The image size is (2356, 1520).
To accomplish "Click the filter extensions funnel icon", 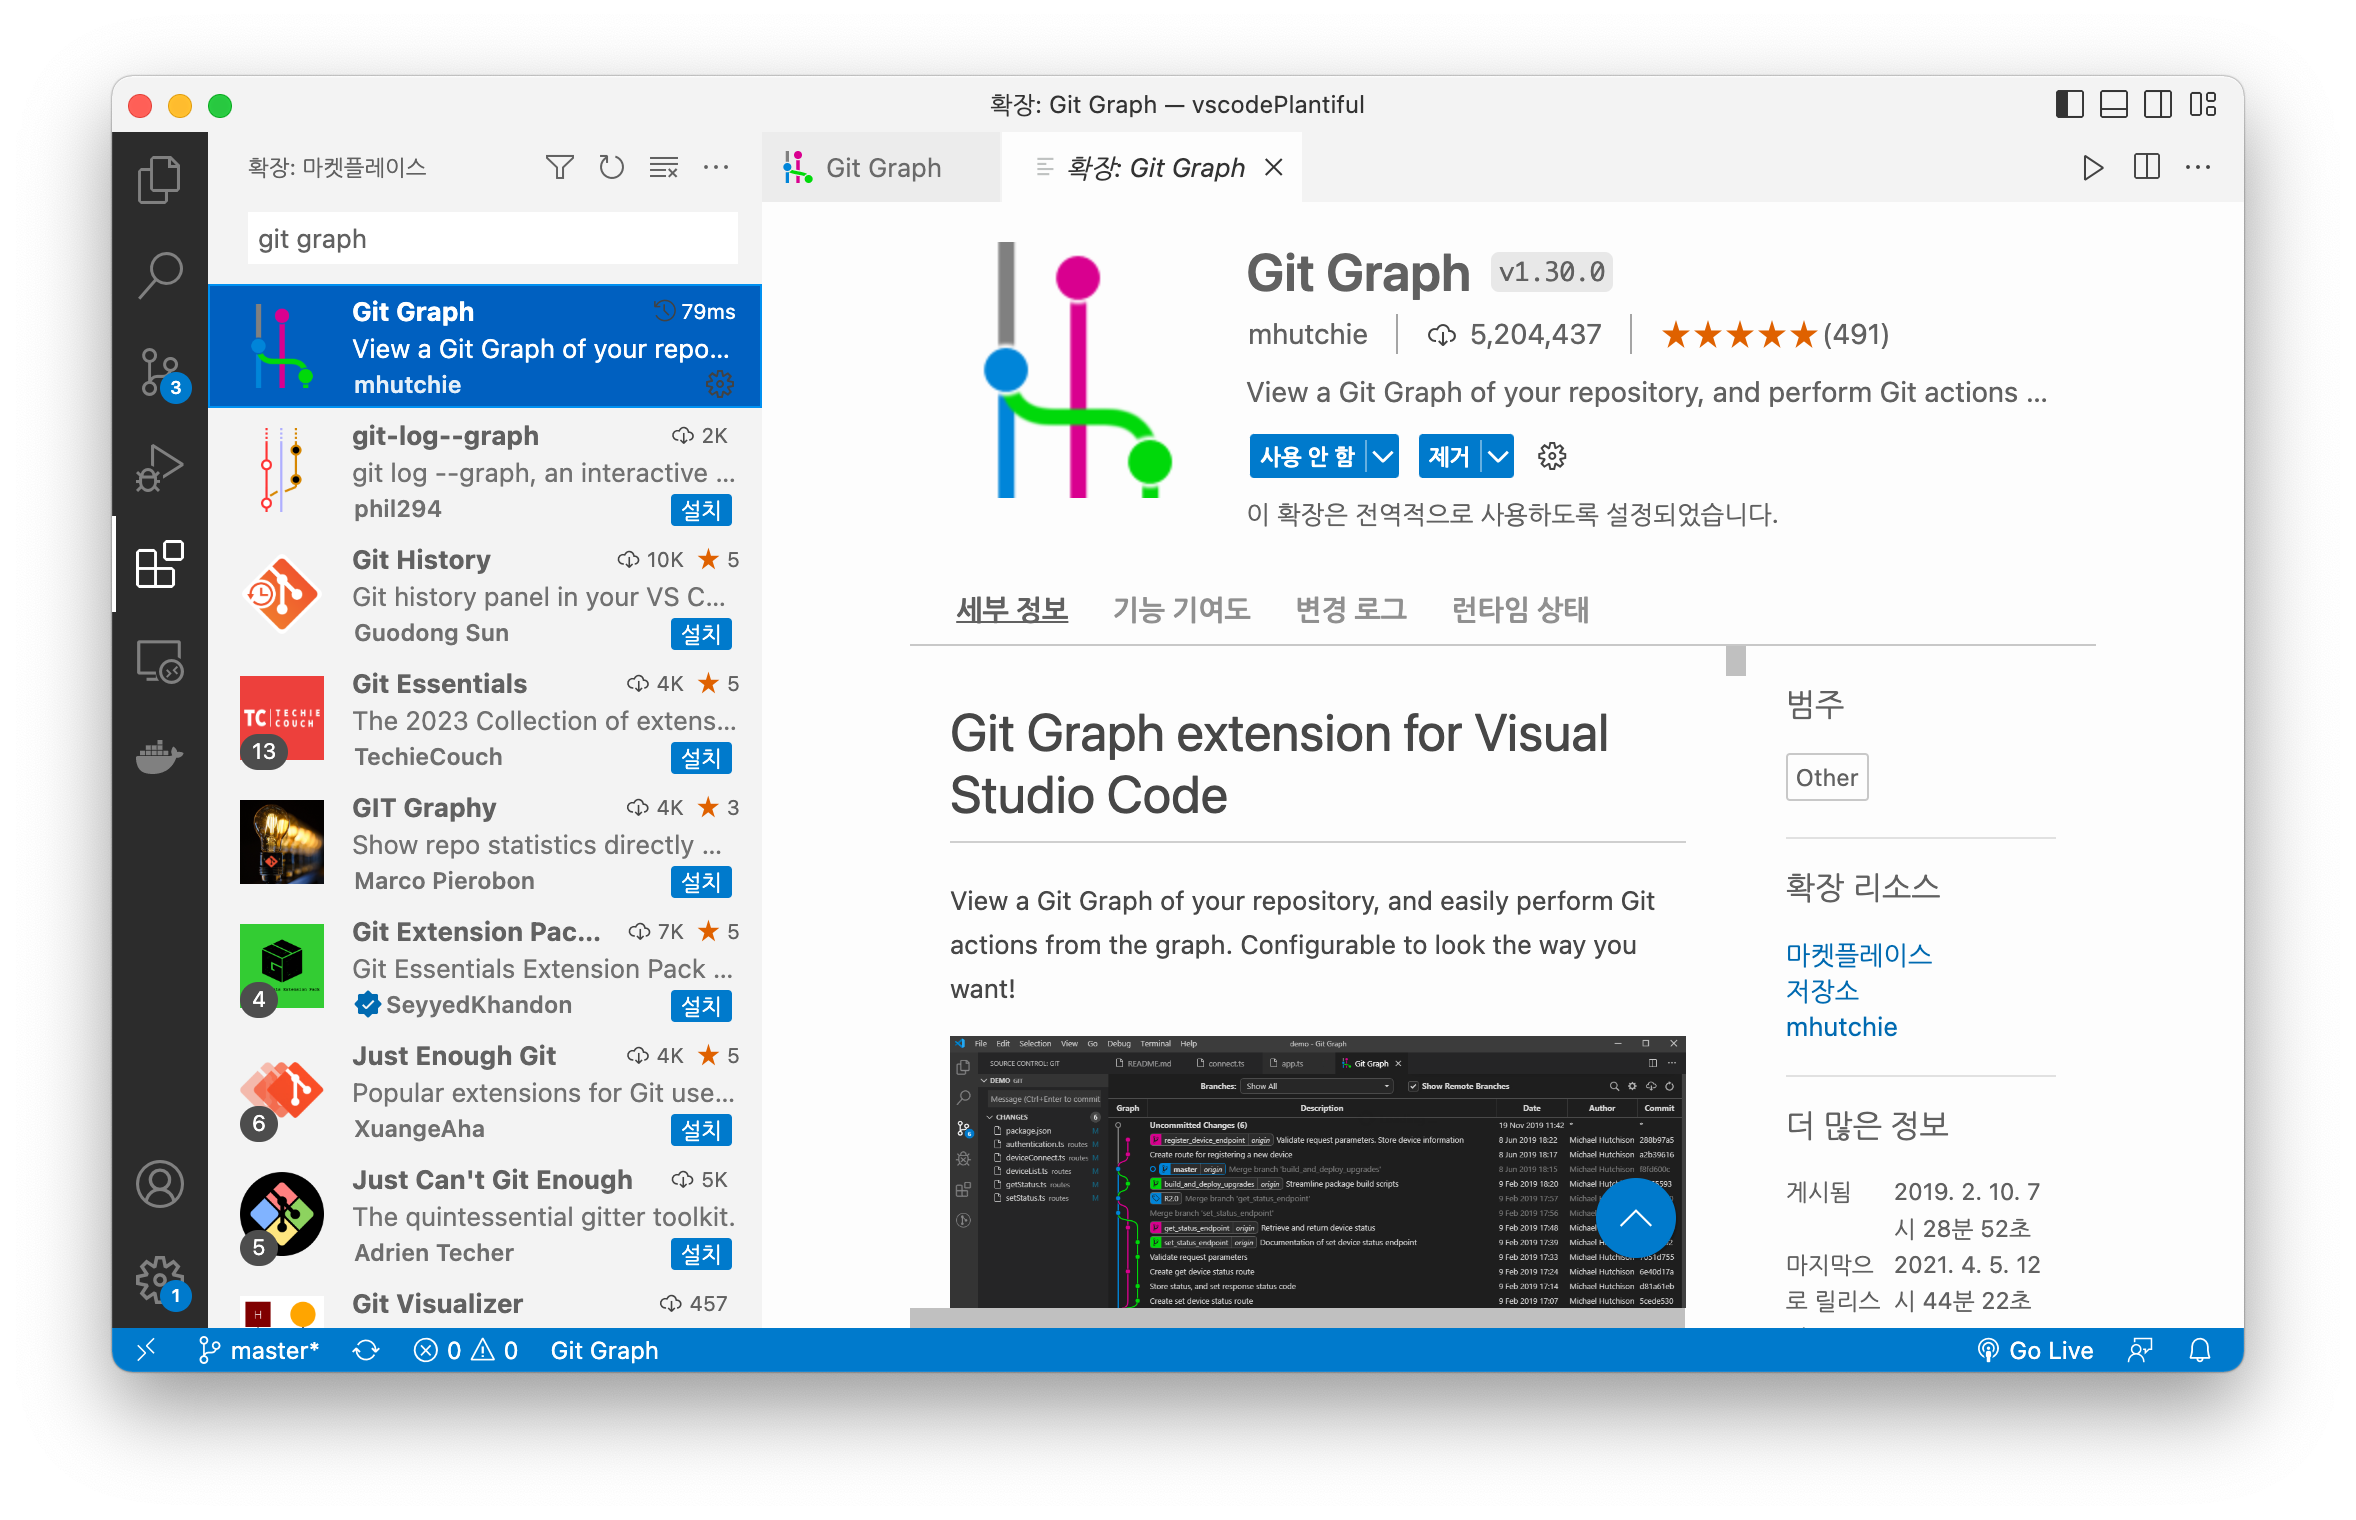I will click(560, 167).
